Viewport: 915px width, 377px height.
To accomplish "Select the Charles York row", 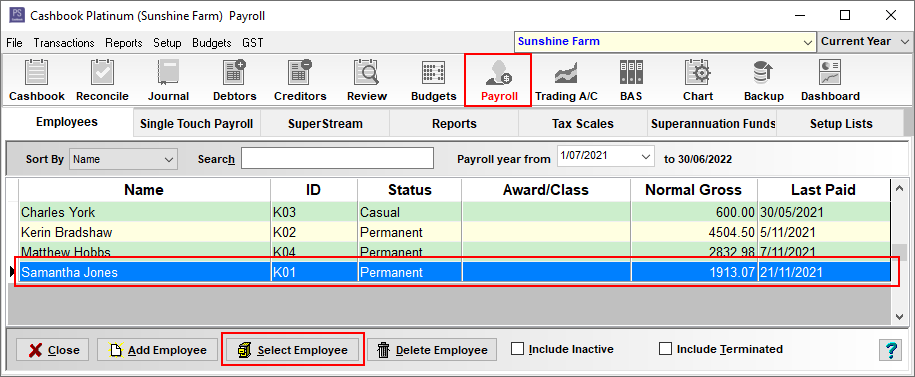I will coord(455,212).
